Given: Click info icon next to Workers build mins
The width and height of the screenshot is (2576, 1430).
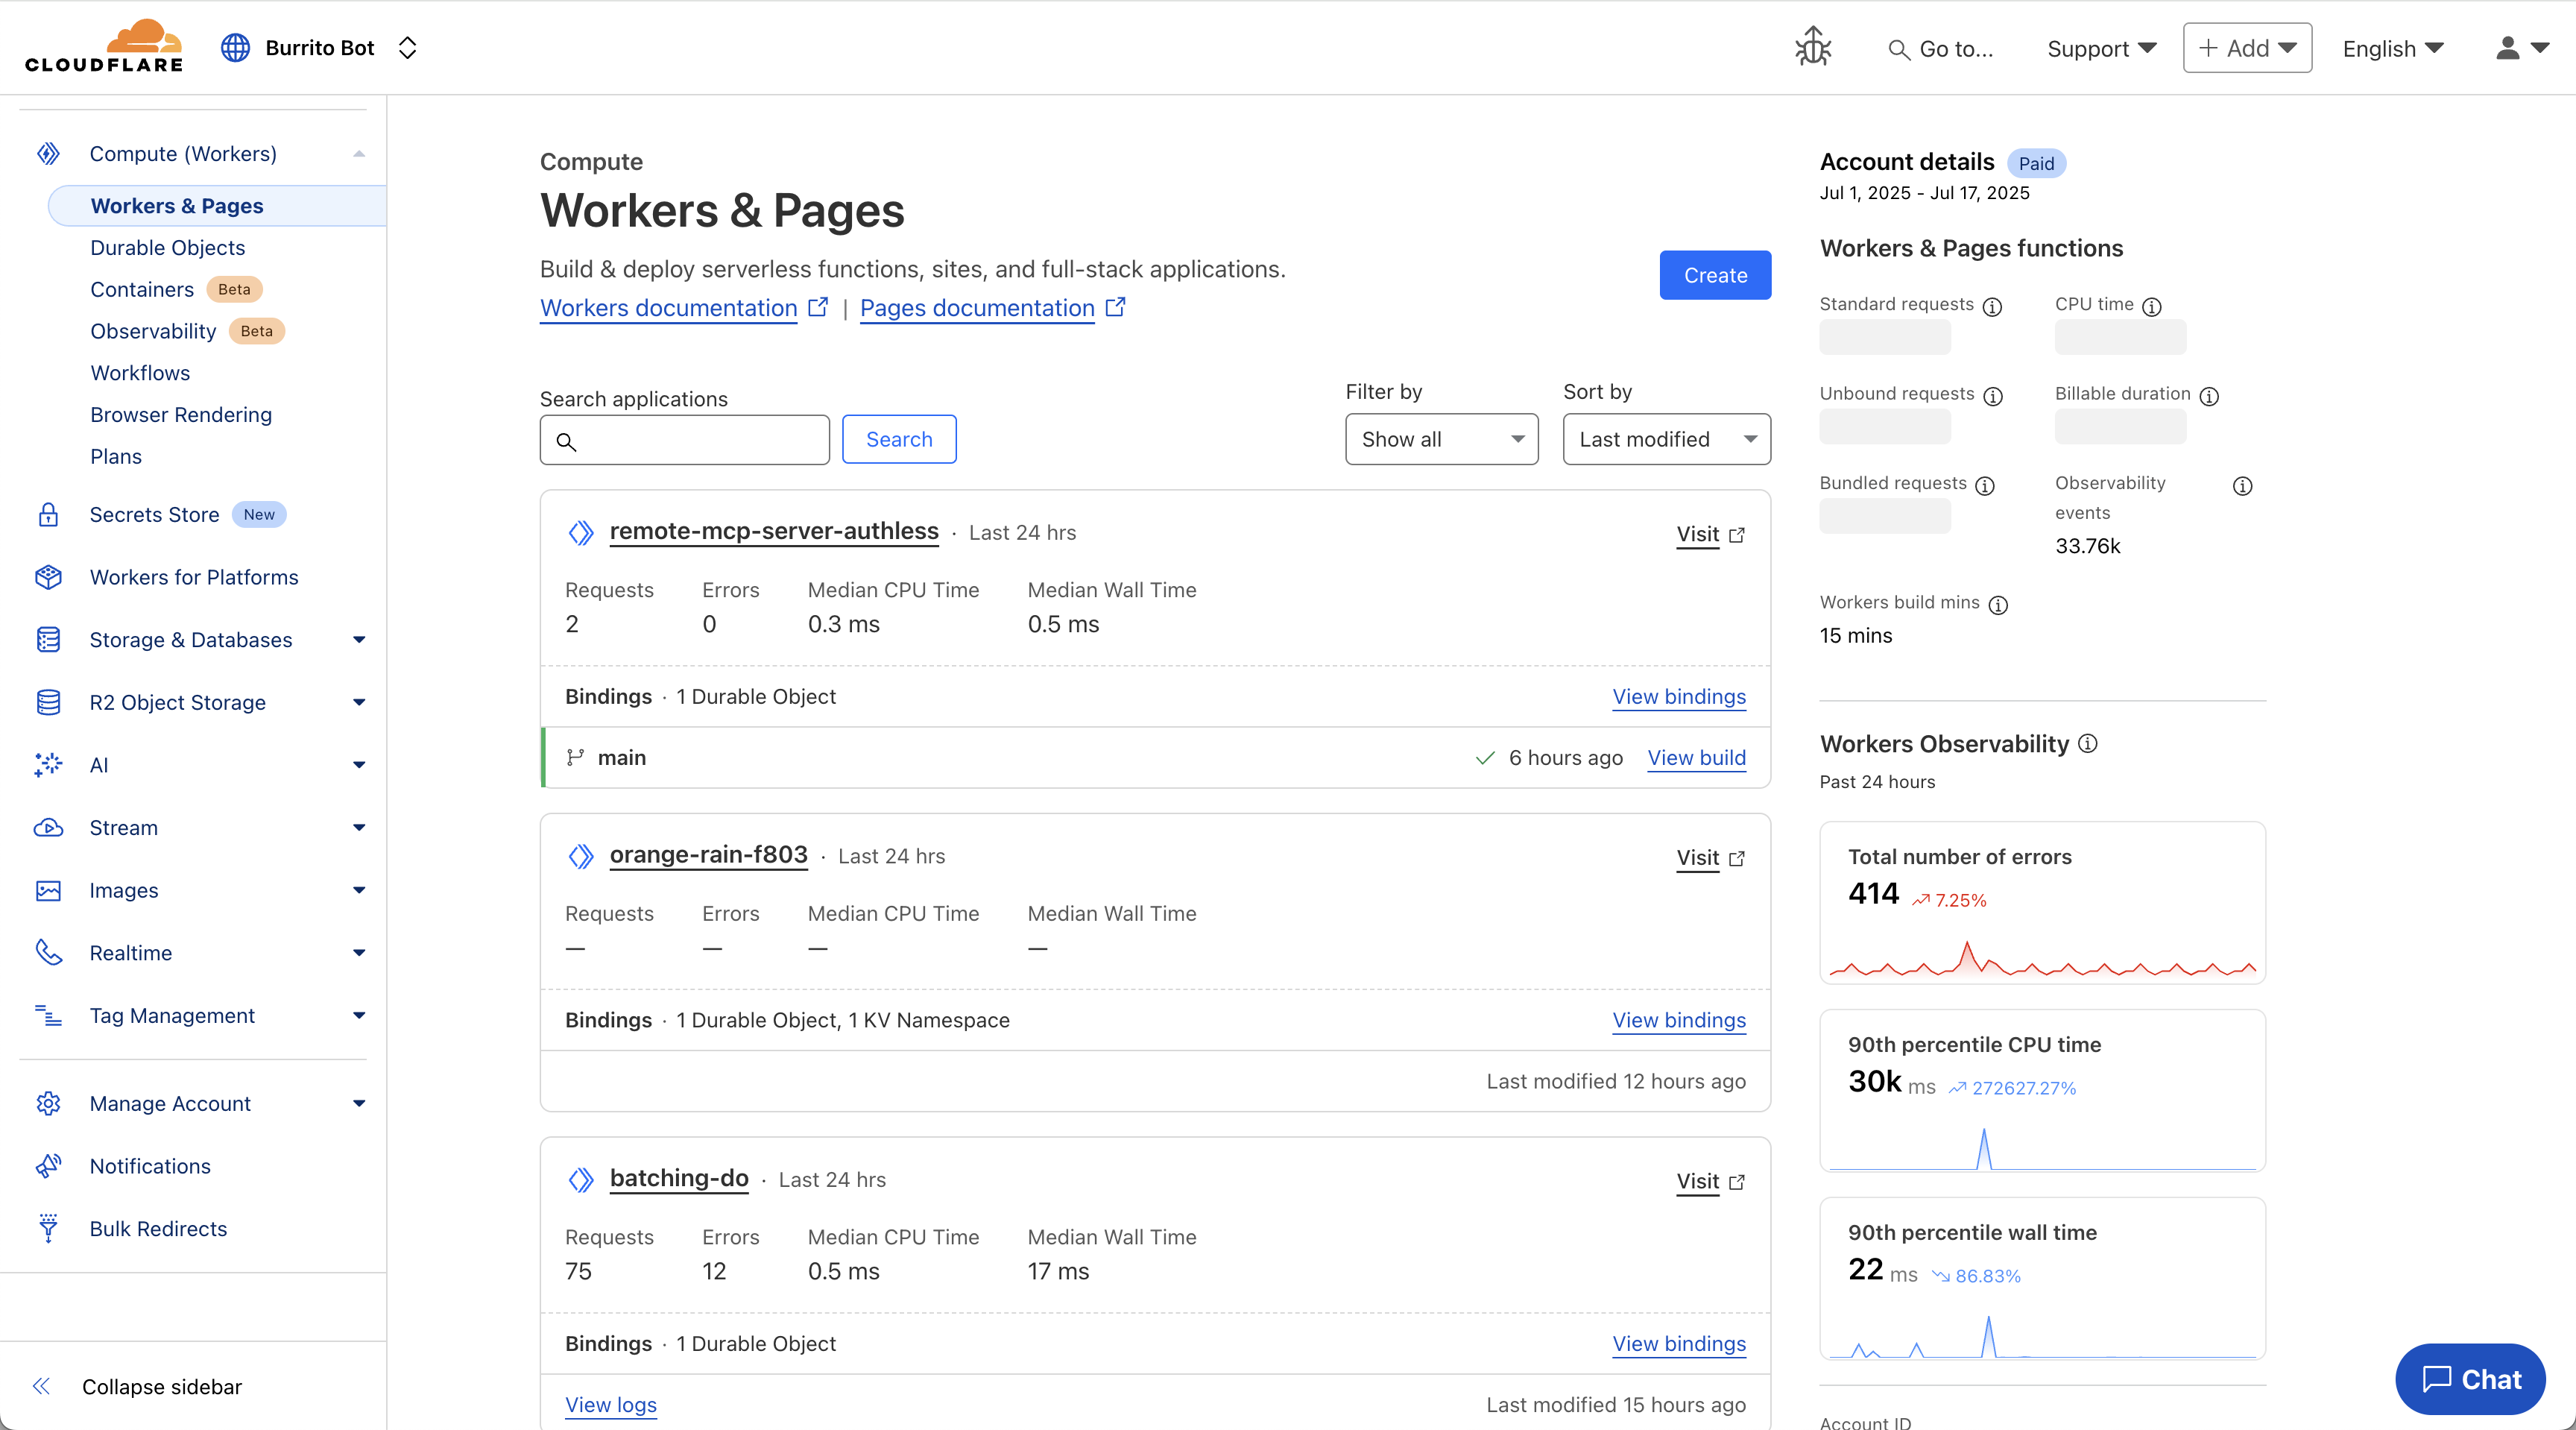Looking at the screenshot, I should (1998, 604).
